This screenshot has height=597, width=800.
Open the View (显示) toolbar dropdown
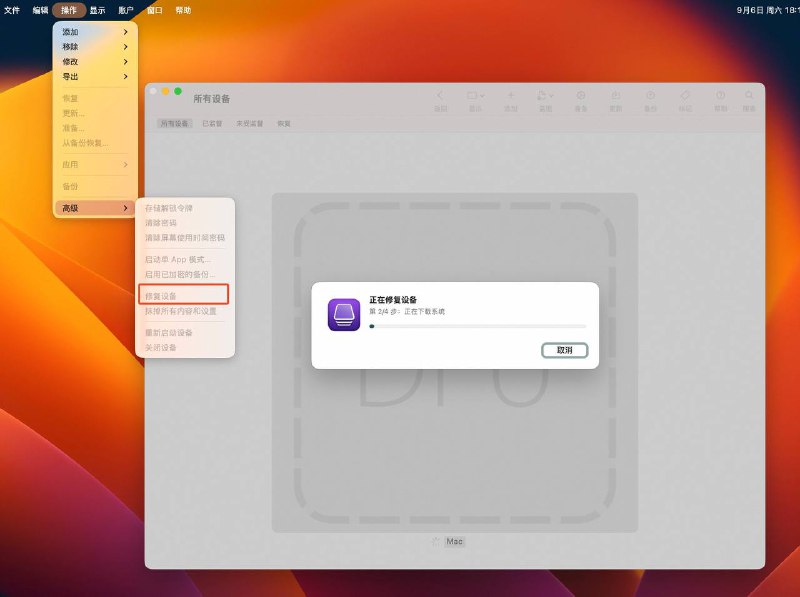coord(475,96)
